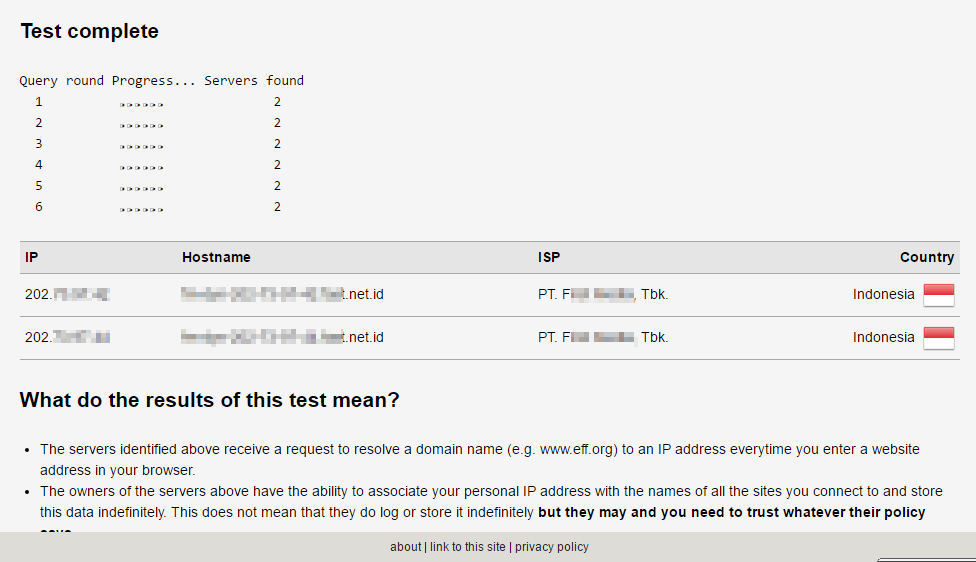Click the 'What do the results' heading
The image size is (976, 562).
coord(209,400)
